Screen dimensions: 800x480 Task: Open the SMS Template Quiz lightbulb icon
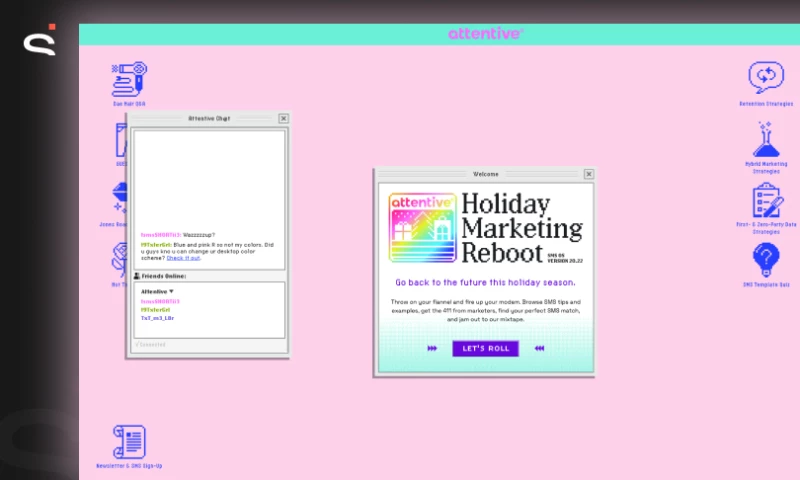pyautogui.click(x=766, y=260)
